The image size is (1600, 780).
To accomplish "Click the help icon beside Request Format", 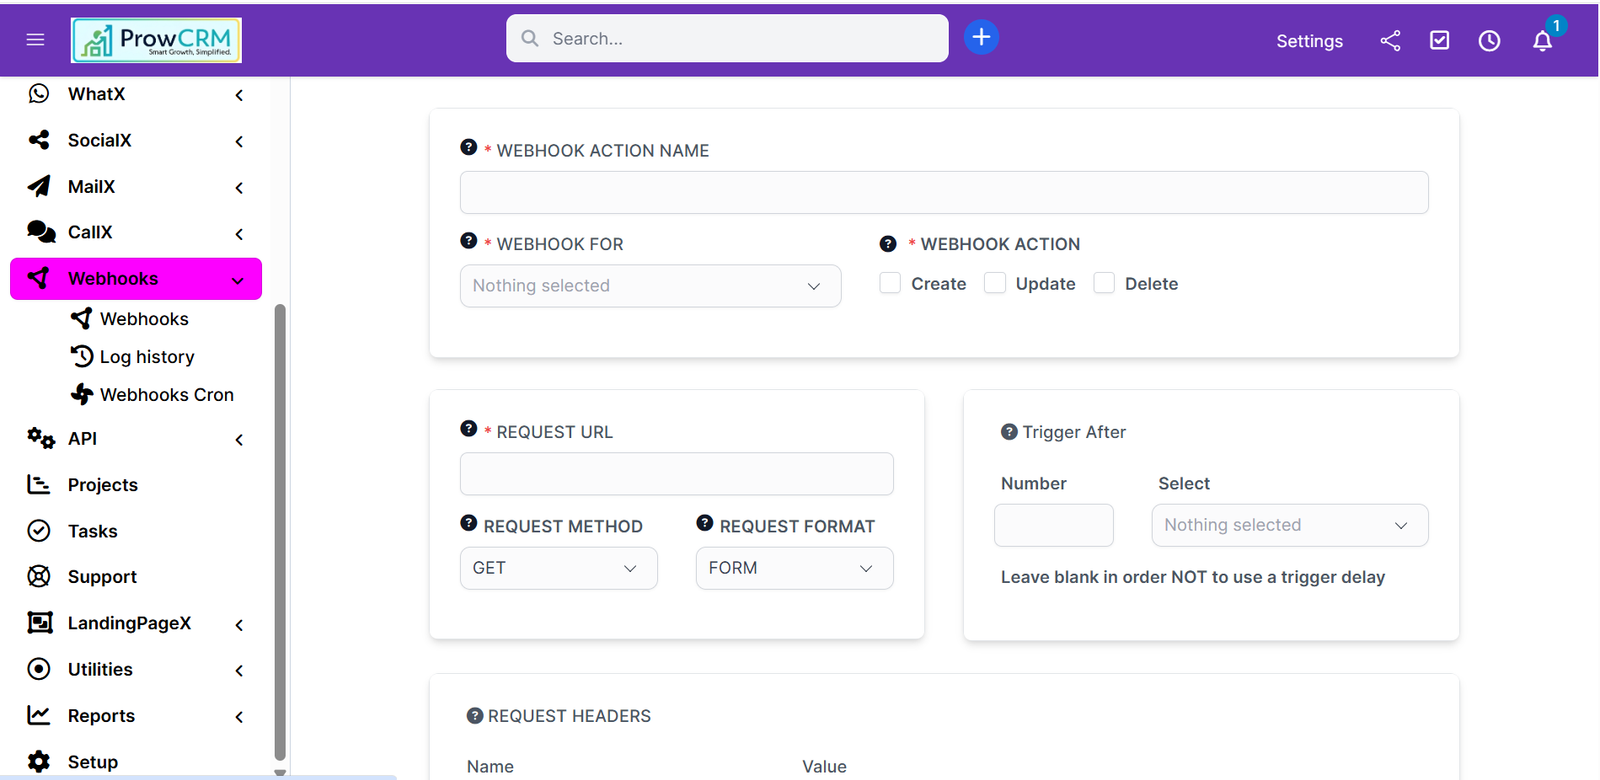I will [x=705, y=523].
